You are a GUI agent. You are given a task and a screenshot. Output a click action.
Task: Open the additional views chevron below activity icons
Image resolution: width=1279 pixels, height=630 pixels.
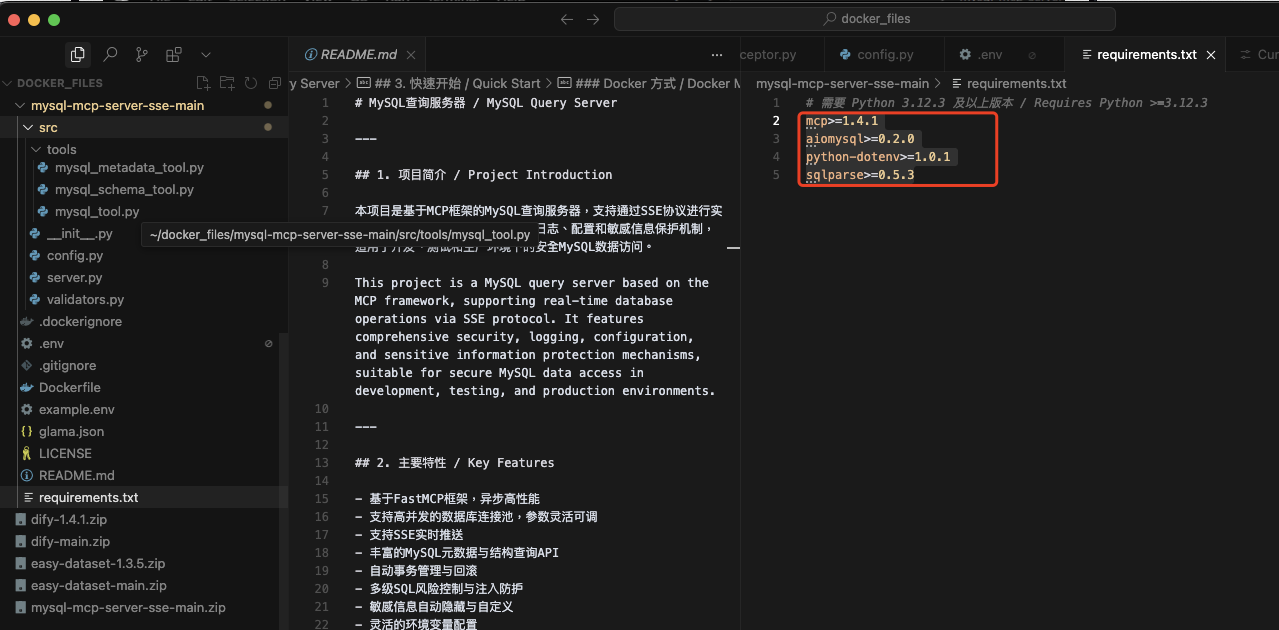206,55
